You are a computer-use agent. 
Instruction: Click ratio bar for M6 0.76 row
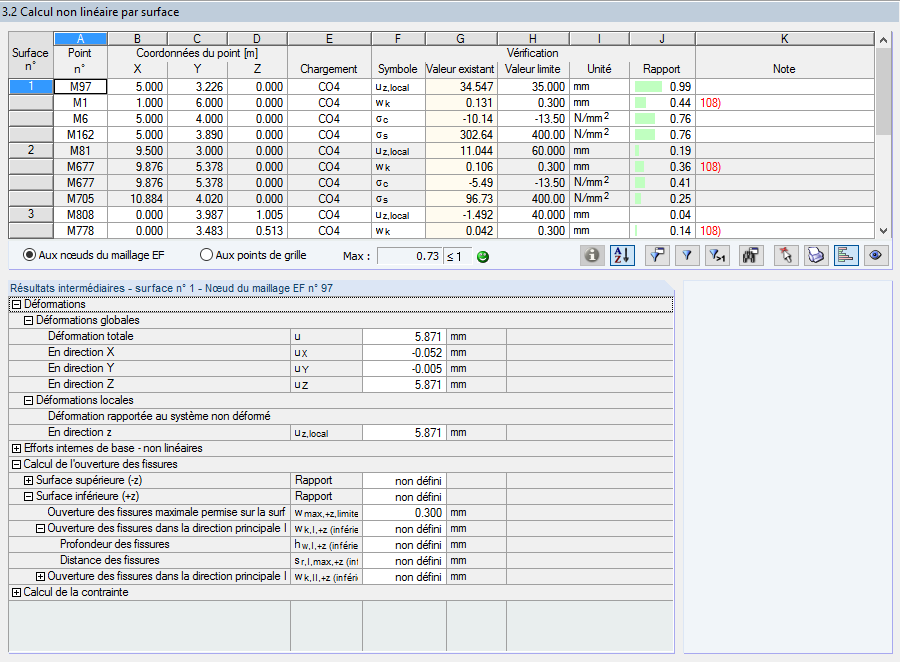click(645, 119)
